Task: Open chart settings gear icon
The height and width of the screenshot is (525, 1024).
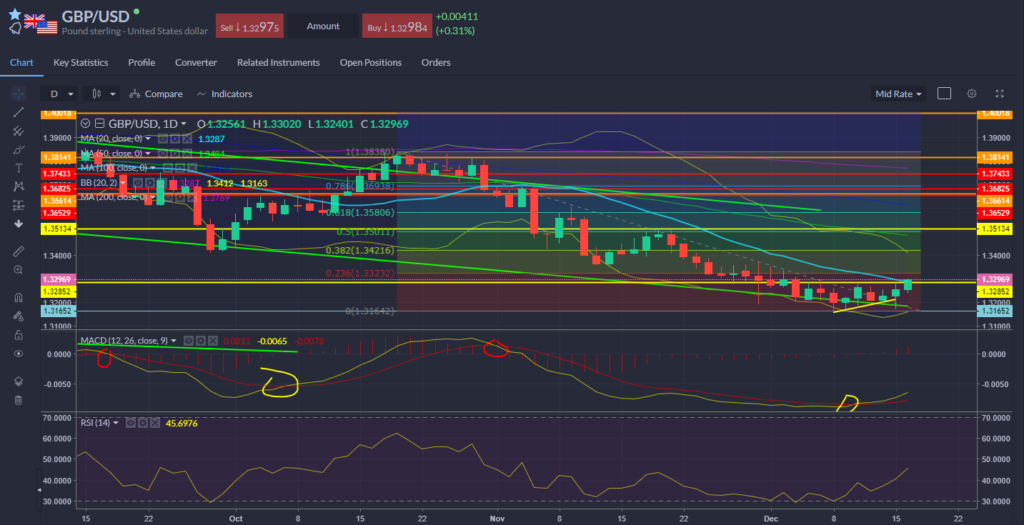Action: click(x=972, y=93)
